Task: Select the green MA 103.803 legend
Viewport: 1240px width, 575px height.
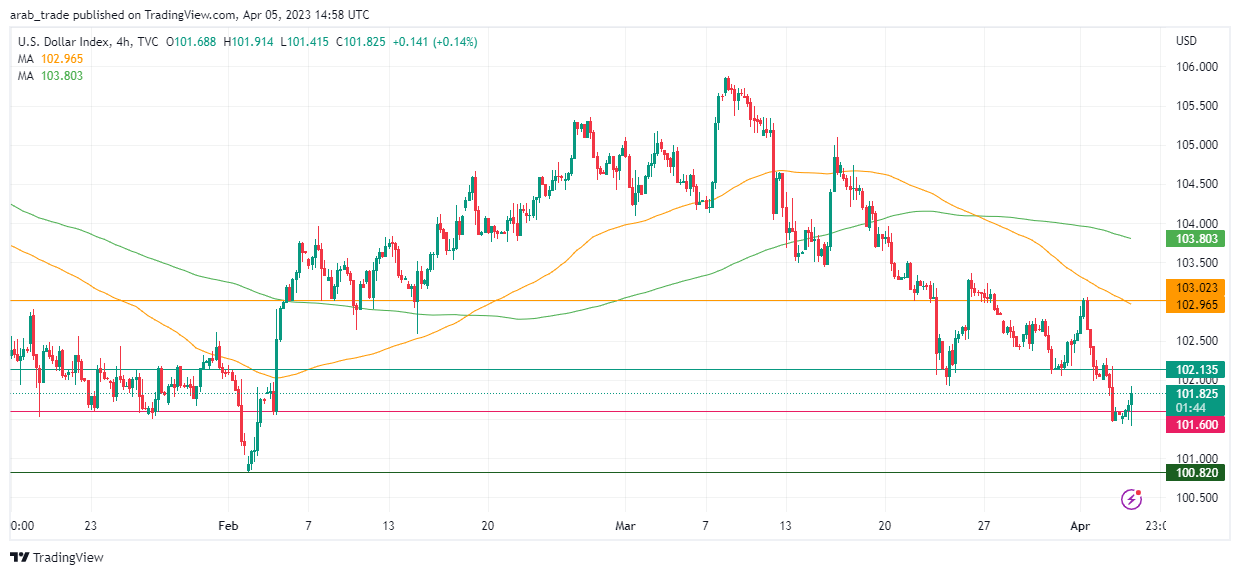Action: click(x=49, y=75)
